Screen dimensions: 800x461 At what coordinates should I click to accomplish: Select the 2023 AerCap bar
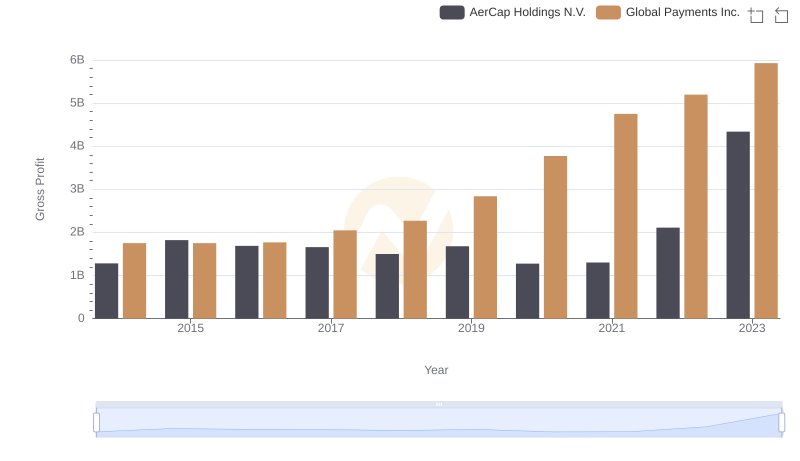738,225
